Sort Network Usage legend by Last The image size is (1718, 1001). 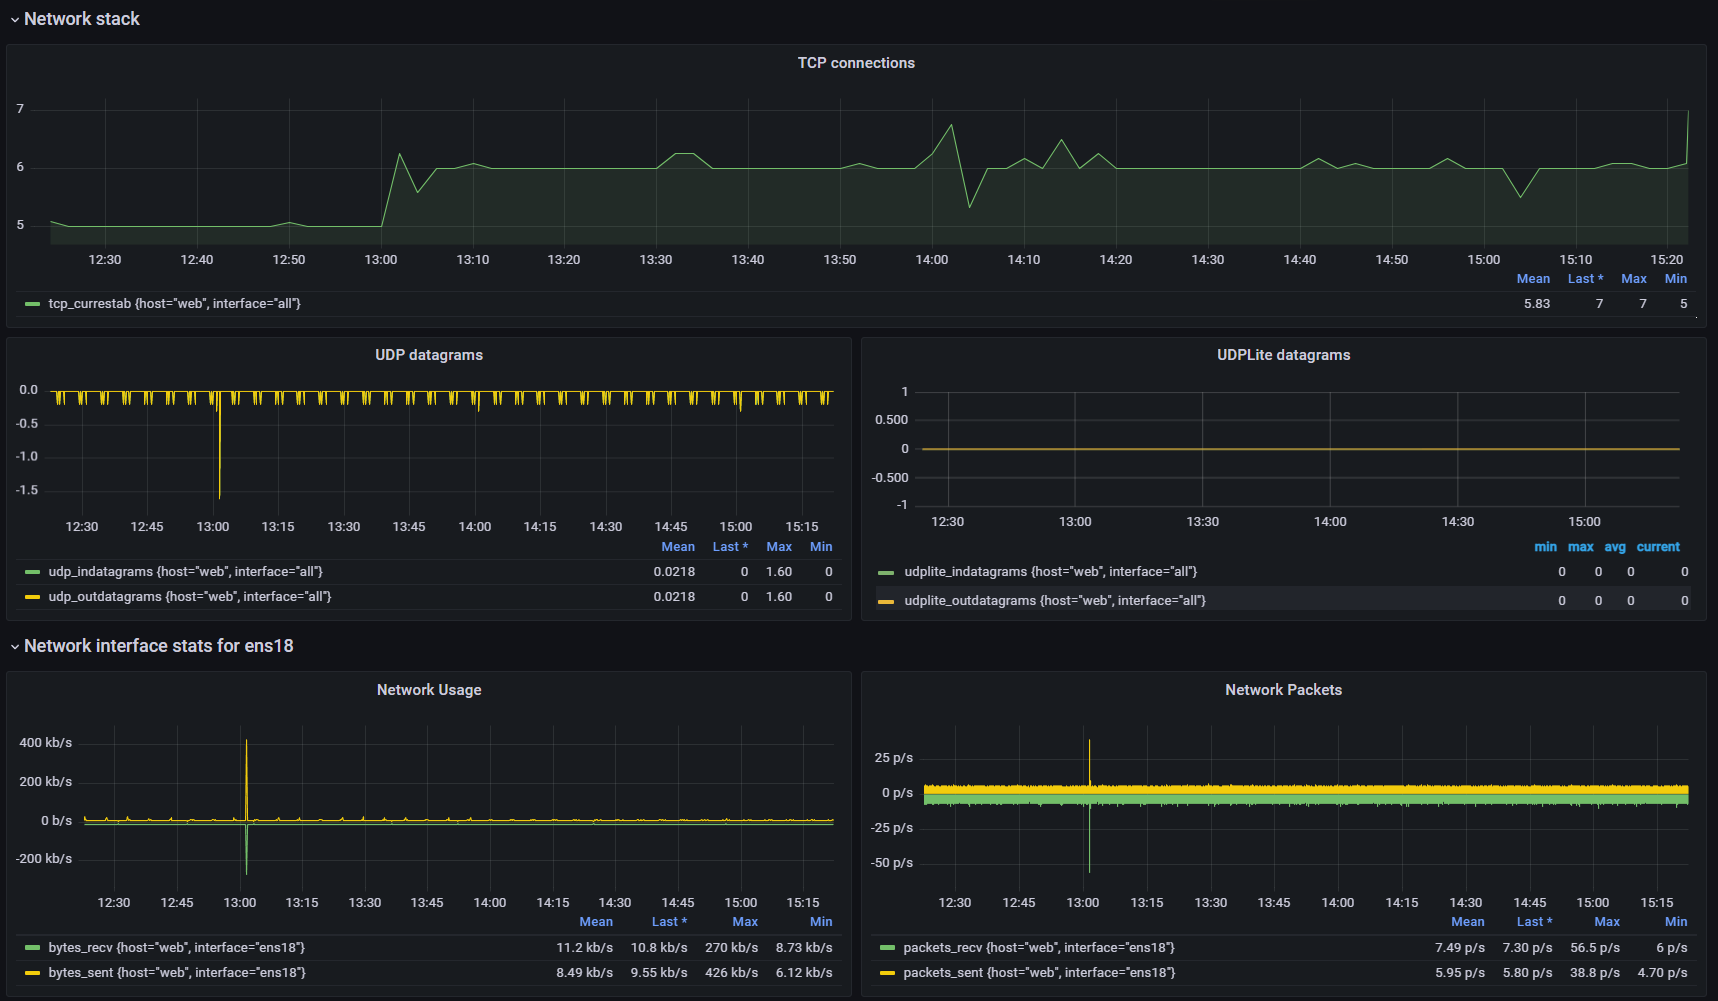coord(668,922)
